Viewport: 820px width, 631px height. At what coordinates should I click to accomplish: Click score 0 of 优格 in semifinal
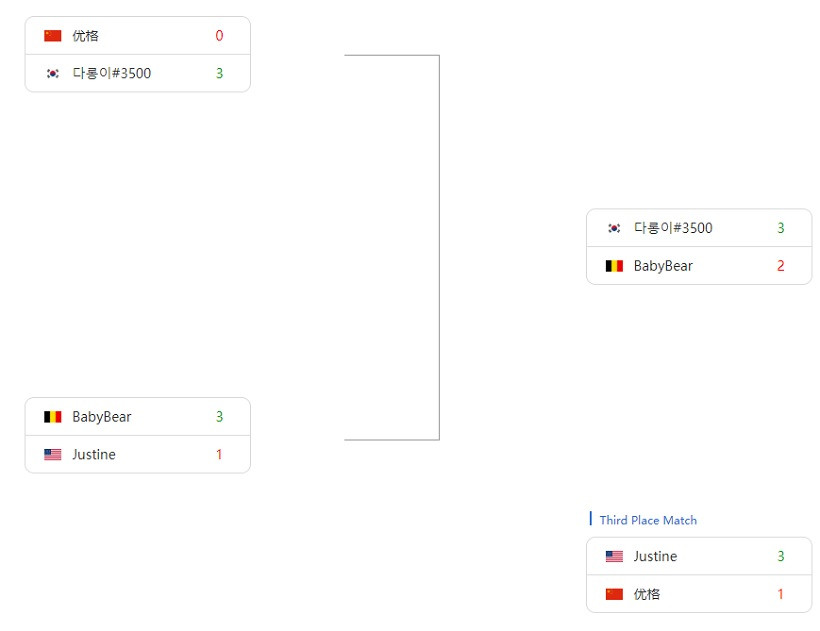219,36
